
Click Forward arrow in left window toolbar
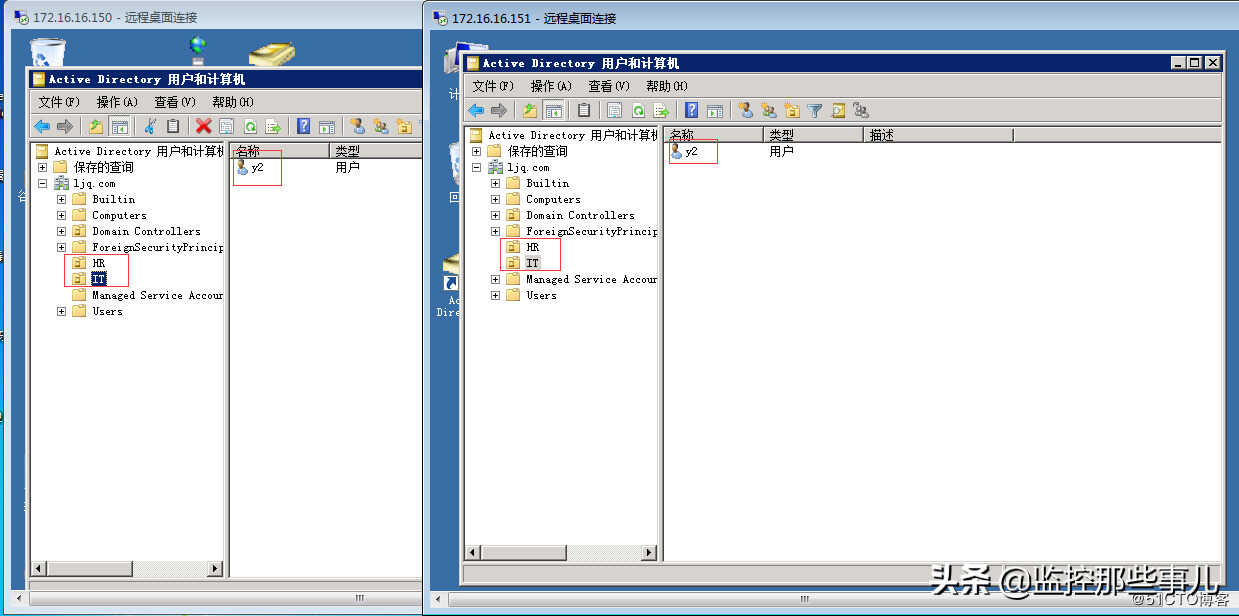click(65, 126)
